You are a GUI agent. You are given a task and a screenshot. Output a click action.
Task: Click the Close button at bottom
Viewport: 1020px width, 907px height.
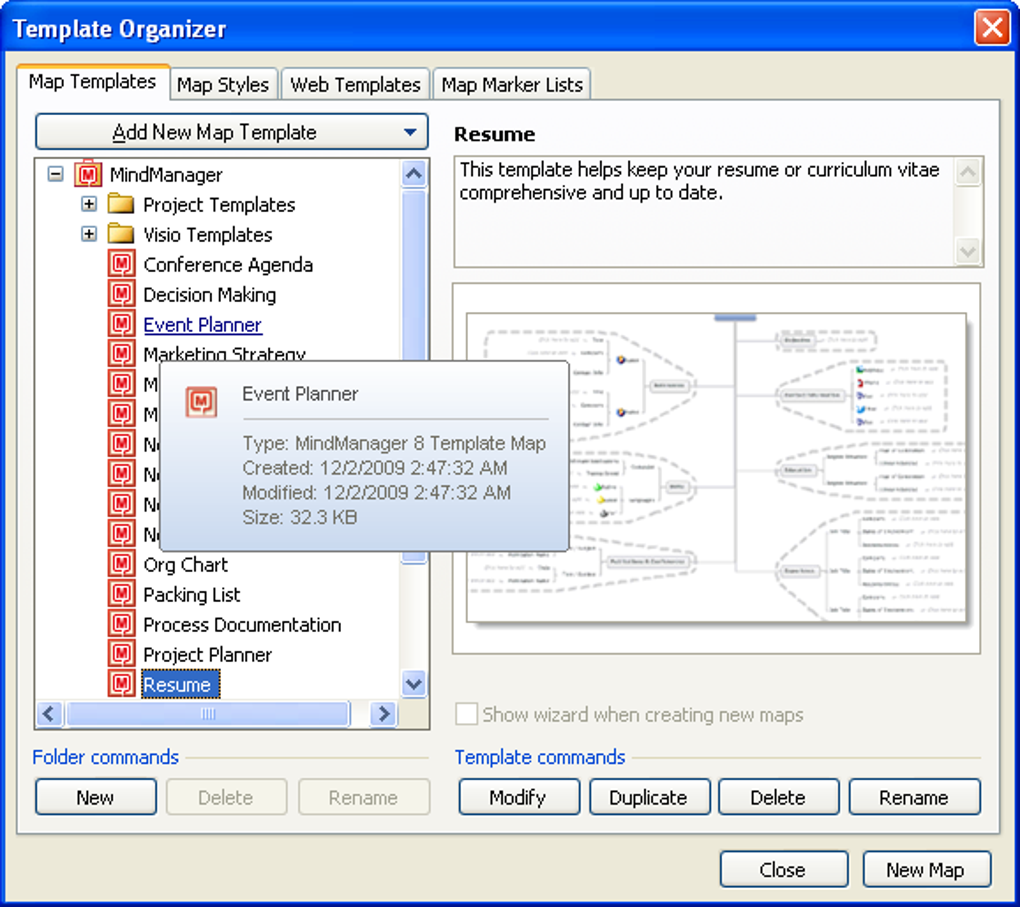point(783,869)
